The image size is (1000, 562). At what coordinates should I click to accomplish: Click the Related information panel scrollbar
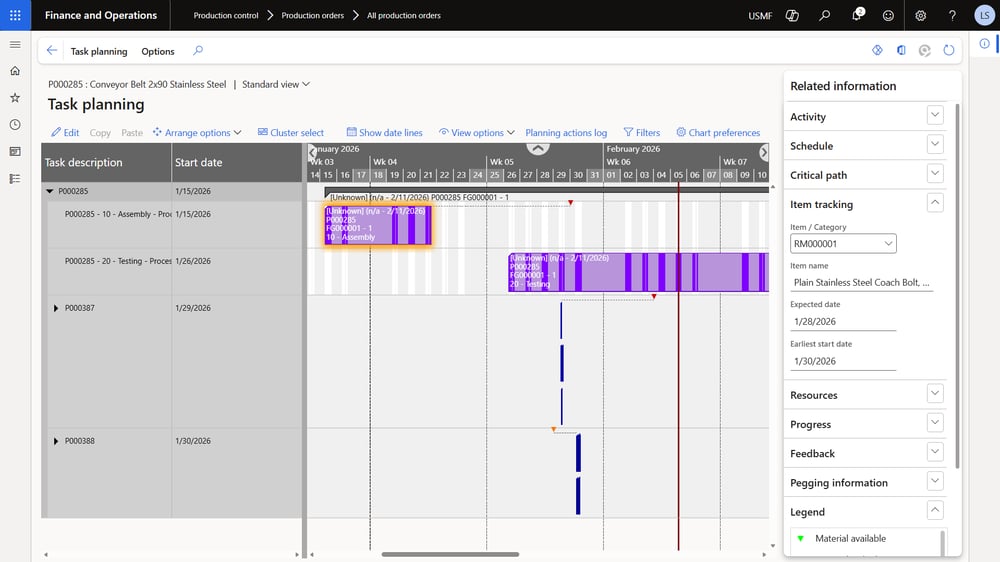[x=957, y=285]
